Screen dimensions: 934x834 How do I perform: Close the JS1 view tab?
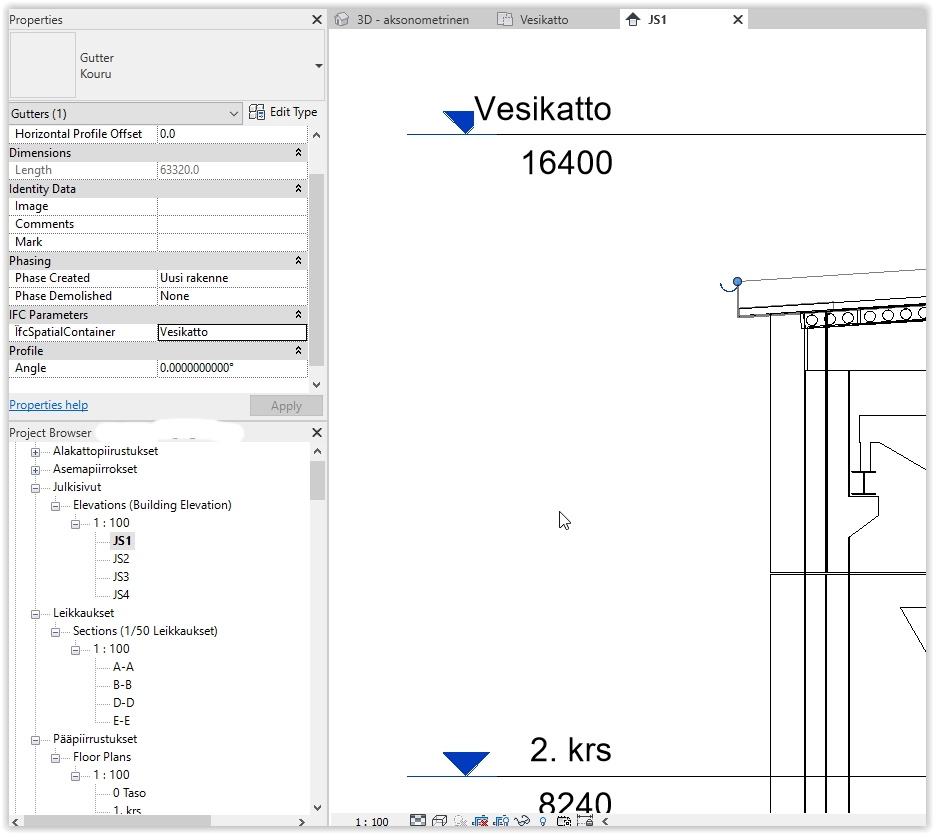(737, 20)
